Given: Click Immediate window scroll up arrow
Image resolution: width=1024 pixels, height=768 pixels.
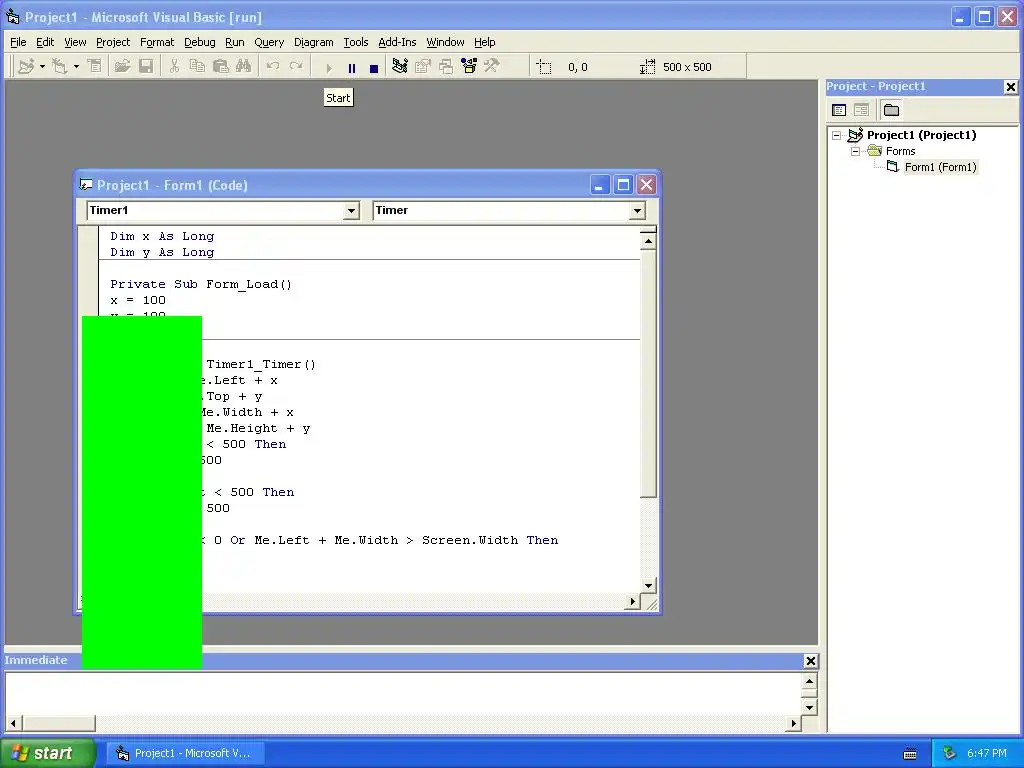Looking at the screenshot, I should pos(809,682).
